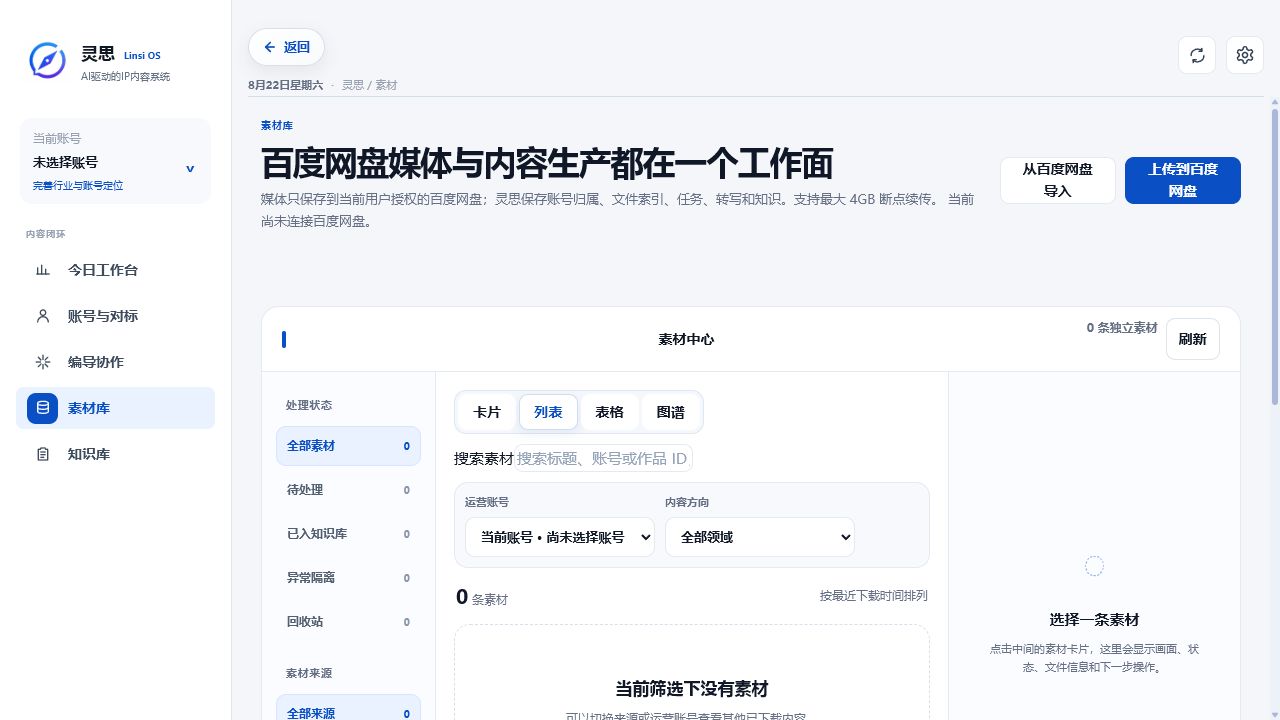Image resolution: width=1280 pixels, height=720 pixels.
Task: Open settings gear icon
Action: coord(1245,55)
